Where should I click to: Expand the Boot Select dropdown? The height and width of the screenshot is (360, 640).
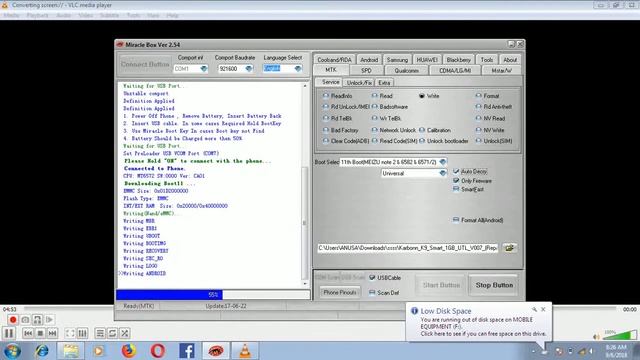click(x=442, y=162)
